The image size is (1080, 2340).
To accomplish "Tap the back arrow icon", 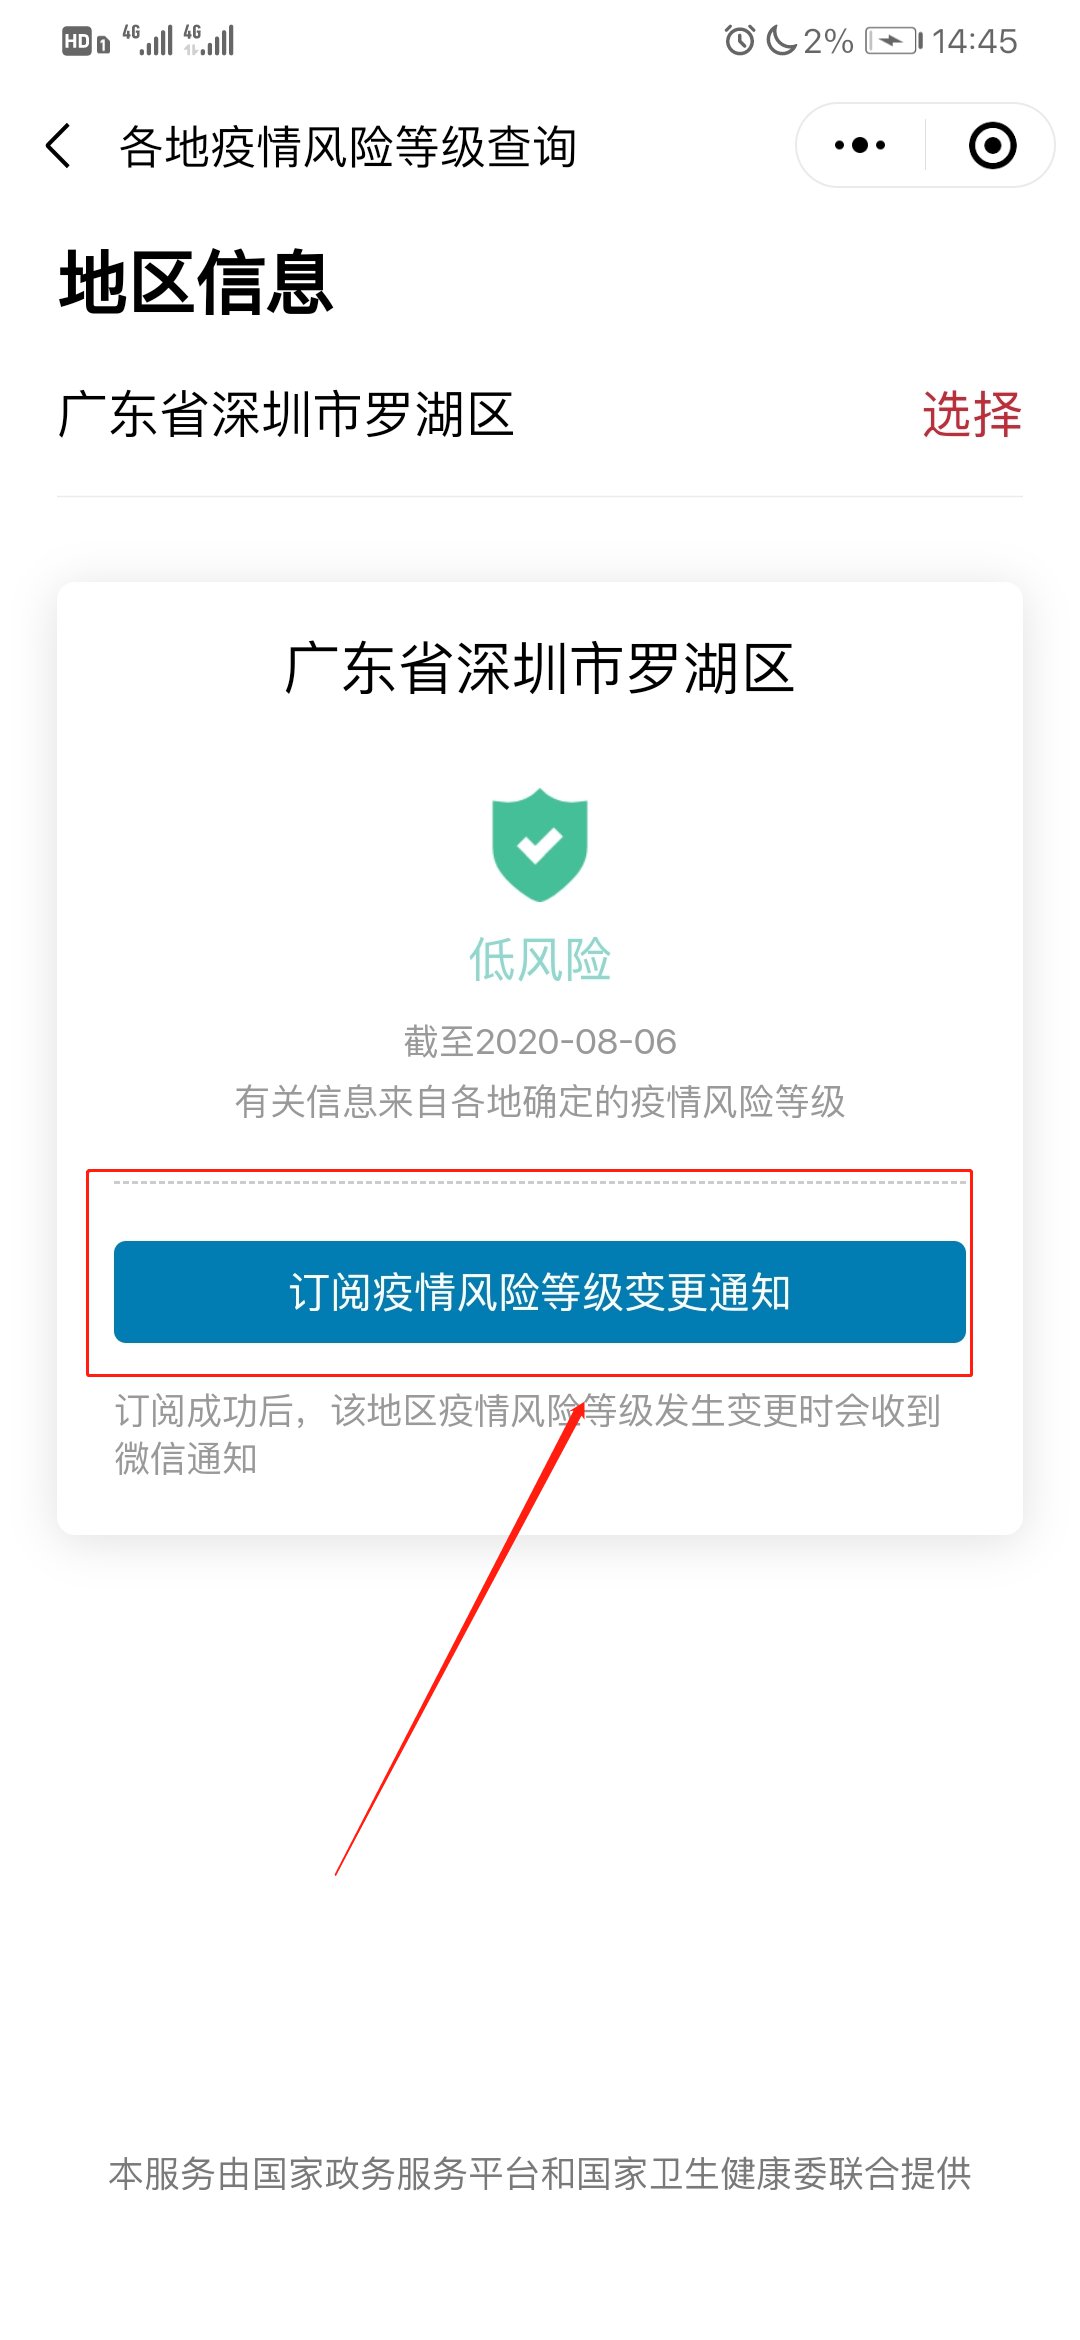I will click(59, 146).
